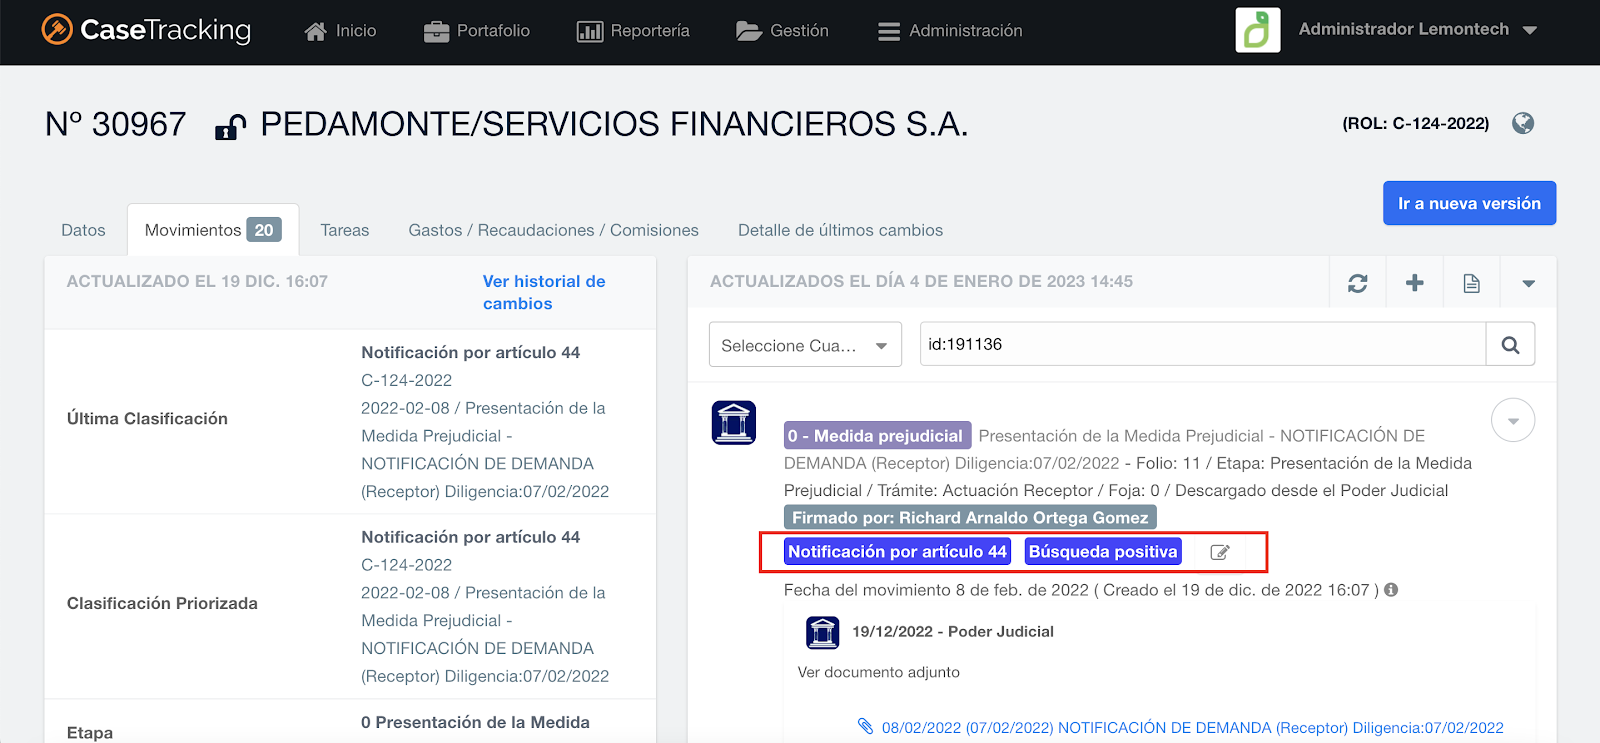The image size is (1600, 743).
Task: Open the Reportería menu
Action: click(x=633, y=31)
